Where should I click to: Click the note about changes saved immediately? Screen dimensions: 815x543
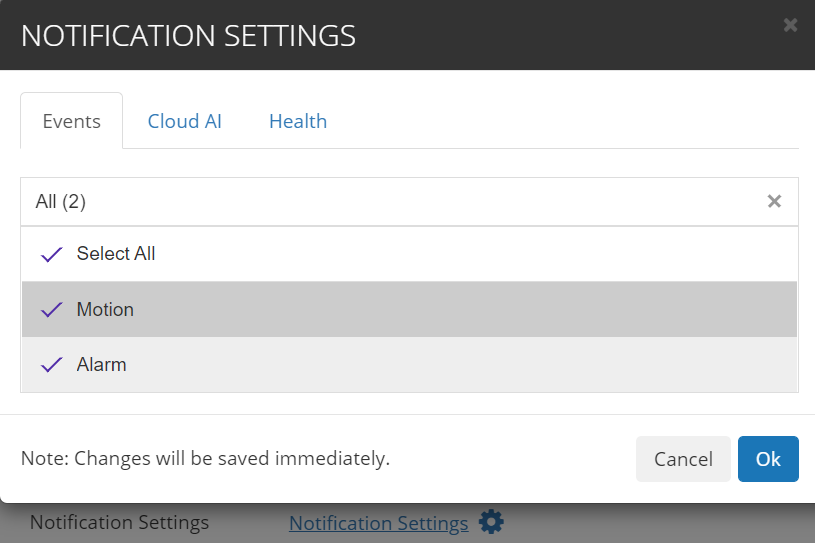tap(205, 459)
